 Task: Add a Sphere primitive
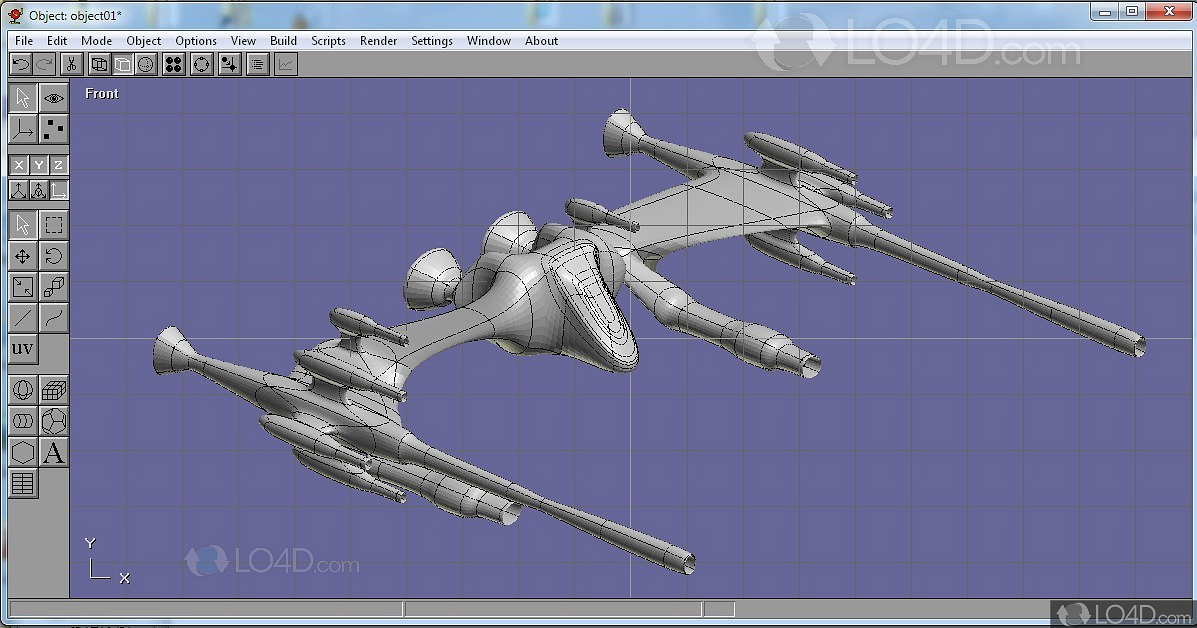click(x=23, y=390)
